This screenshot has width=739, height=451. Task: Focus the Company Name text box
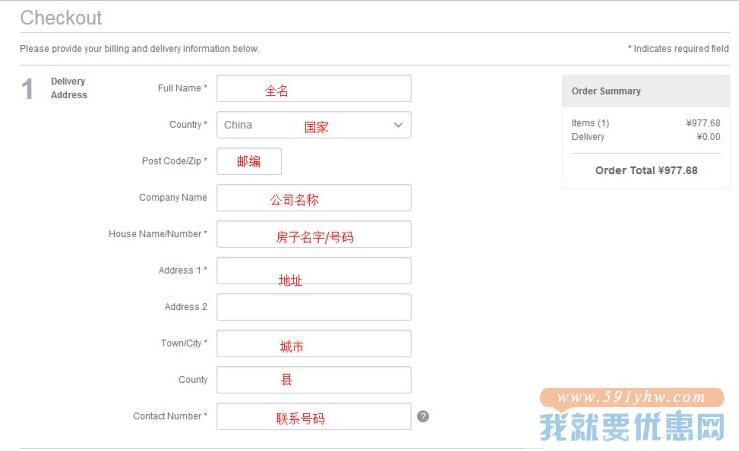point(314,197)
